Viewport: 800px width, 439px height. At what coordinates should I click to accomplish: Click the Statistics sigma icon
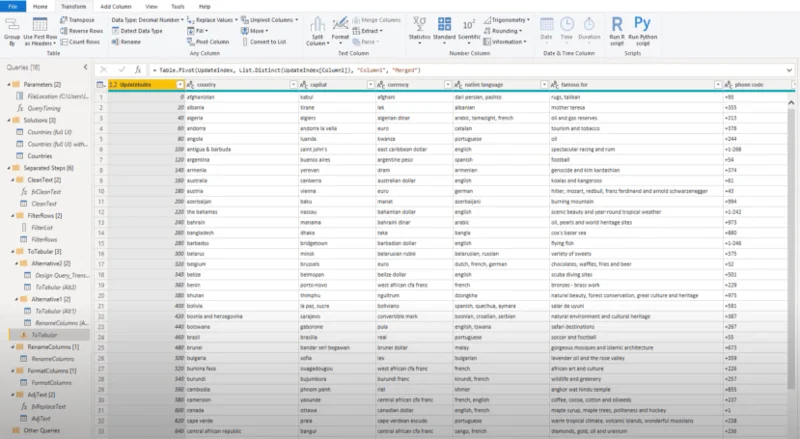click(419, 24)
